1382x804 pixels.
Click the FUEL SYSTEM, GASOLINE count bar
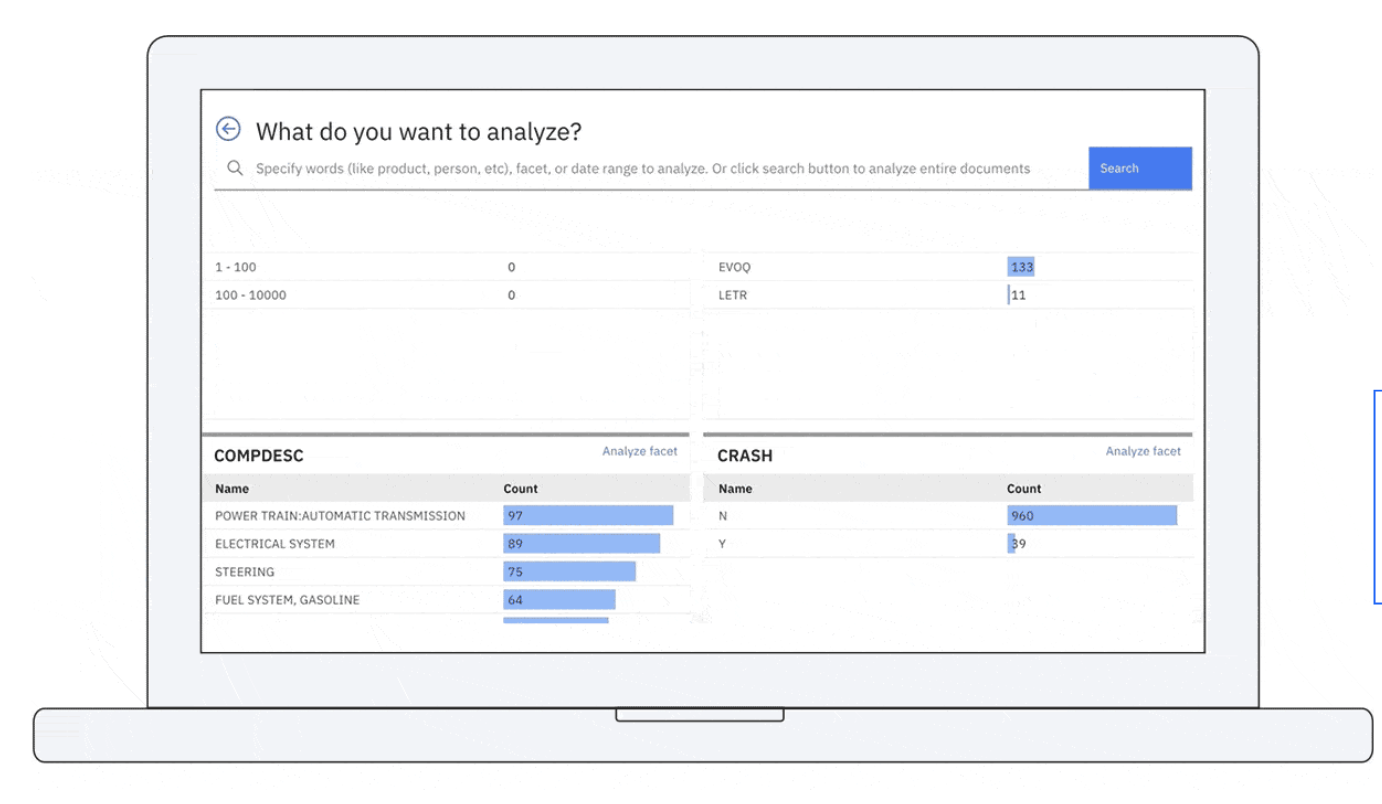559,599
